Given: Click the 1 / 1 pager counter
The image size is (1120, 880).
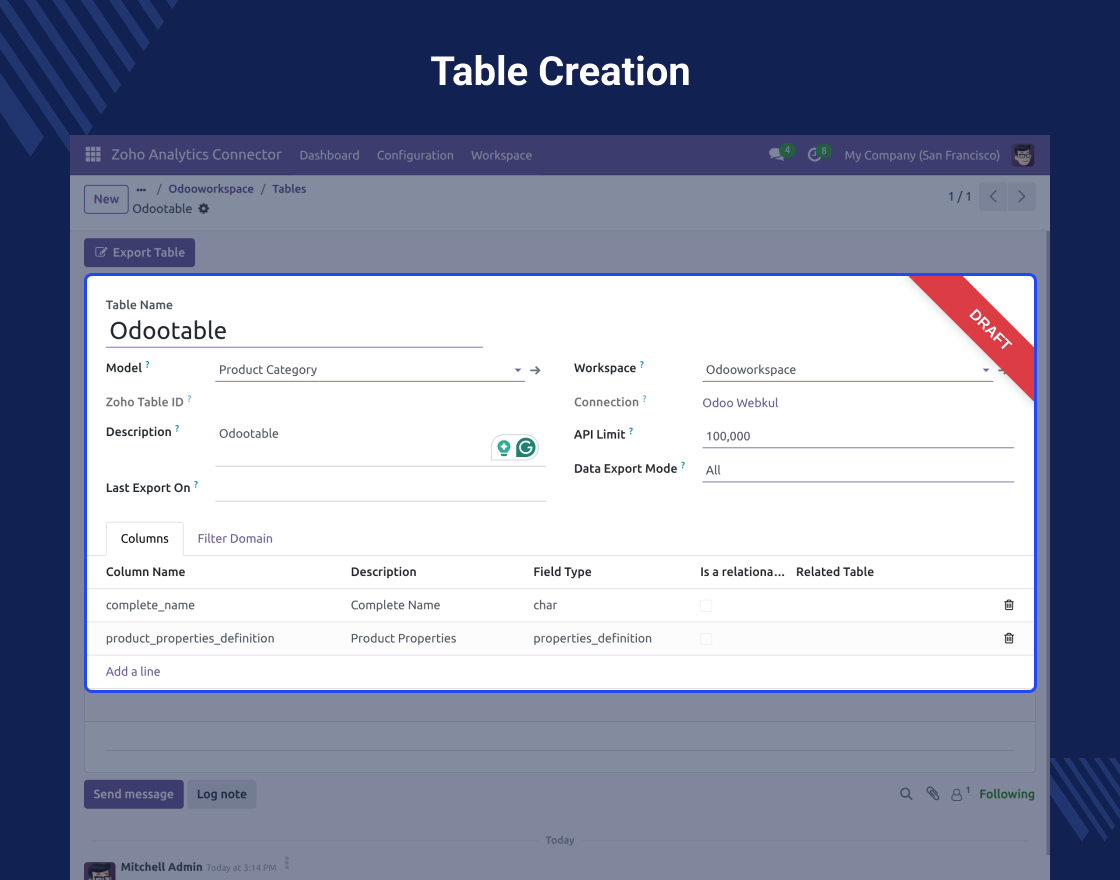Looking at the screenshot, I should pos(959,196).
